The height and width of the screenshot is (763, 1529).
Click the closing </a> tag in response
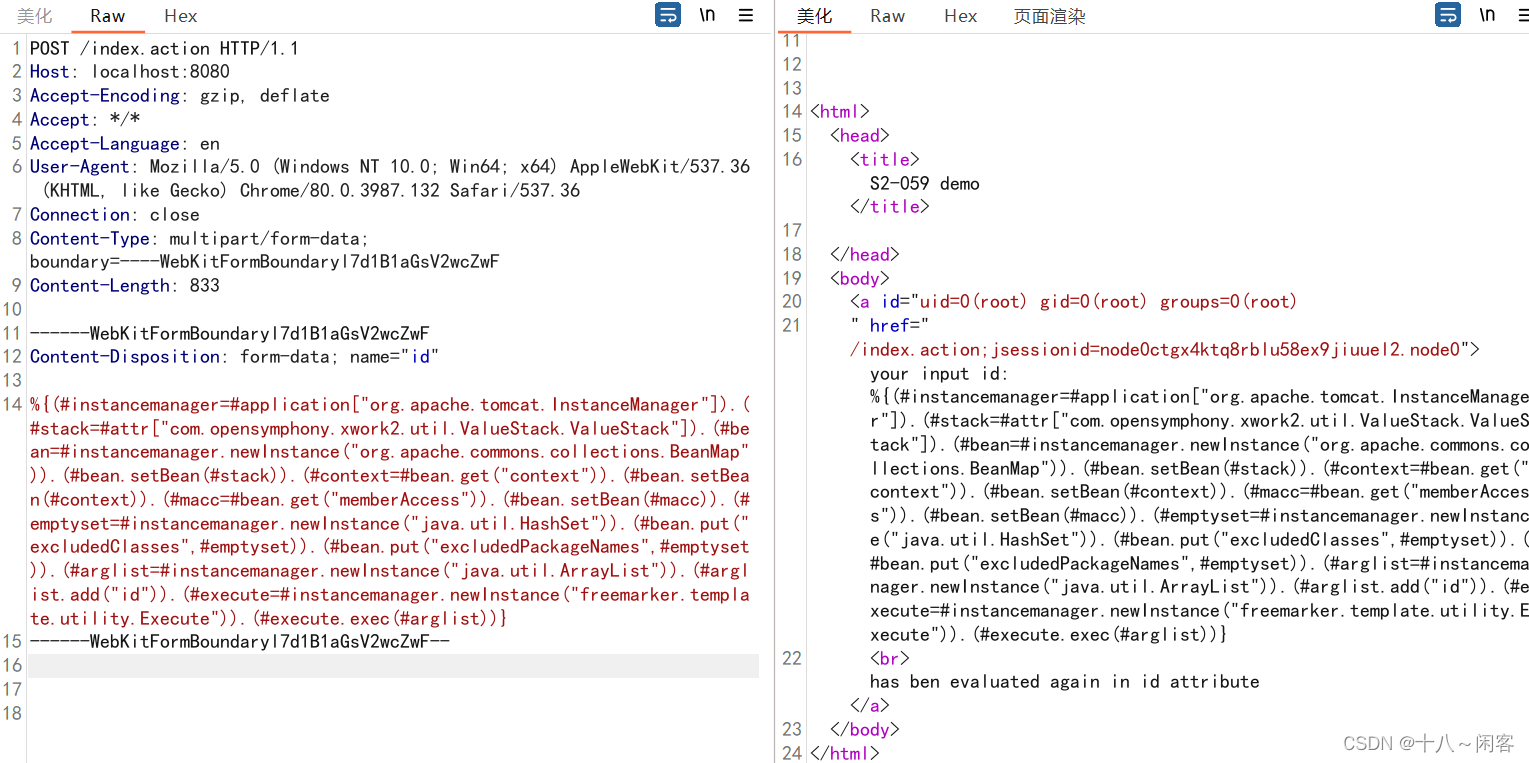tap(870, 706)
